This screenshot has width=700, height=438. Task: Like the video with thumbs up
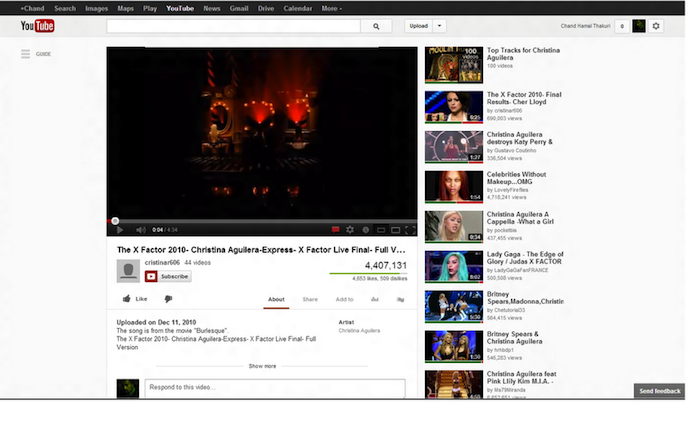coord(134,298)
